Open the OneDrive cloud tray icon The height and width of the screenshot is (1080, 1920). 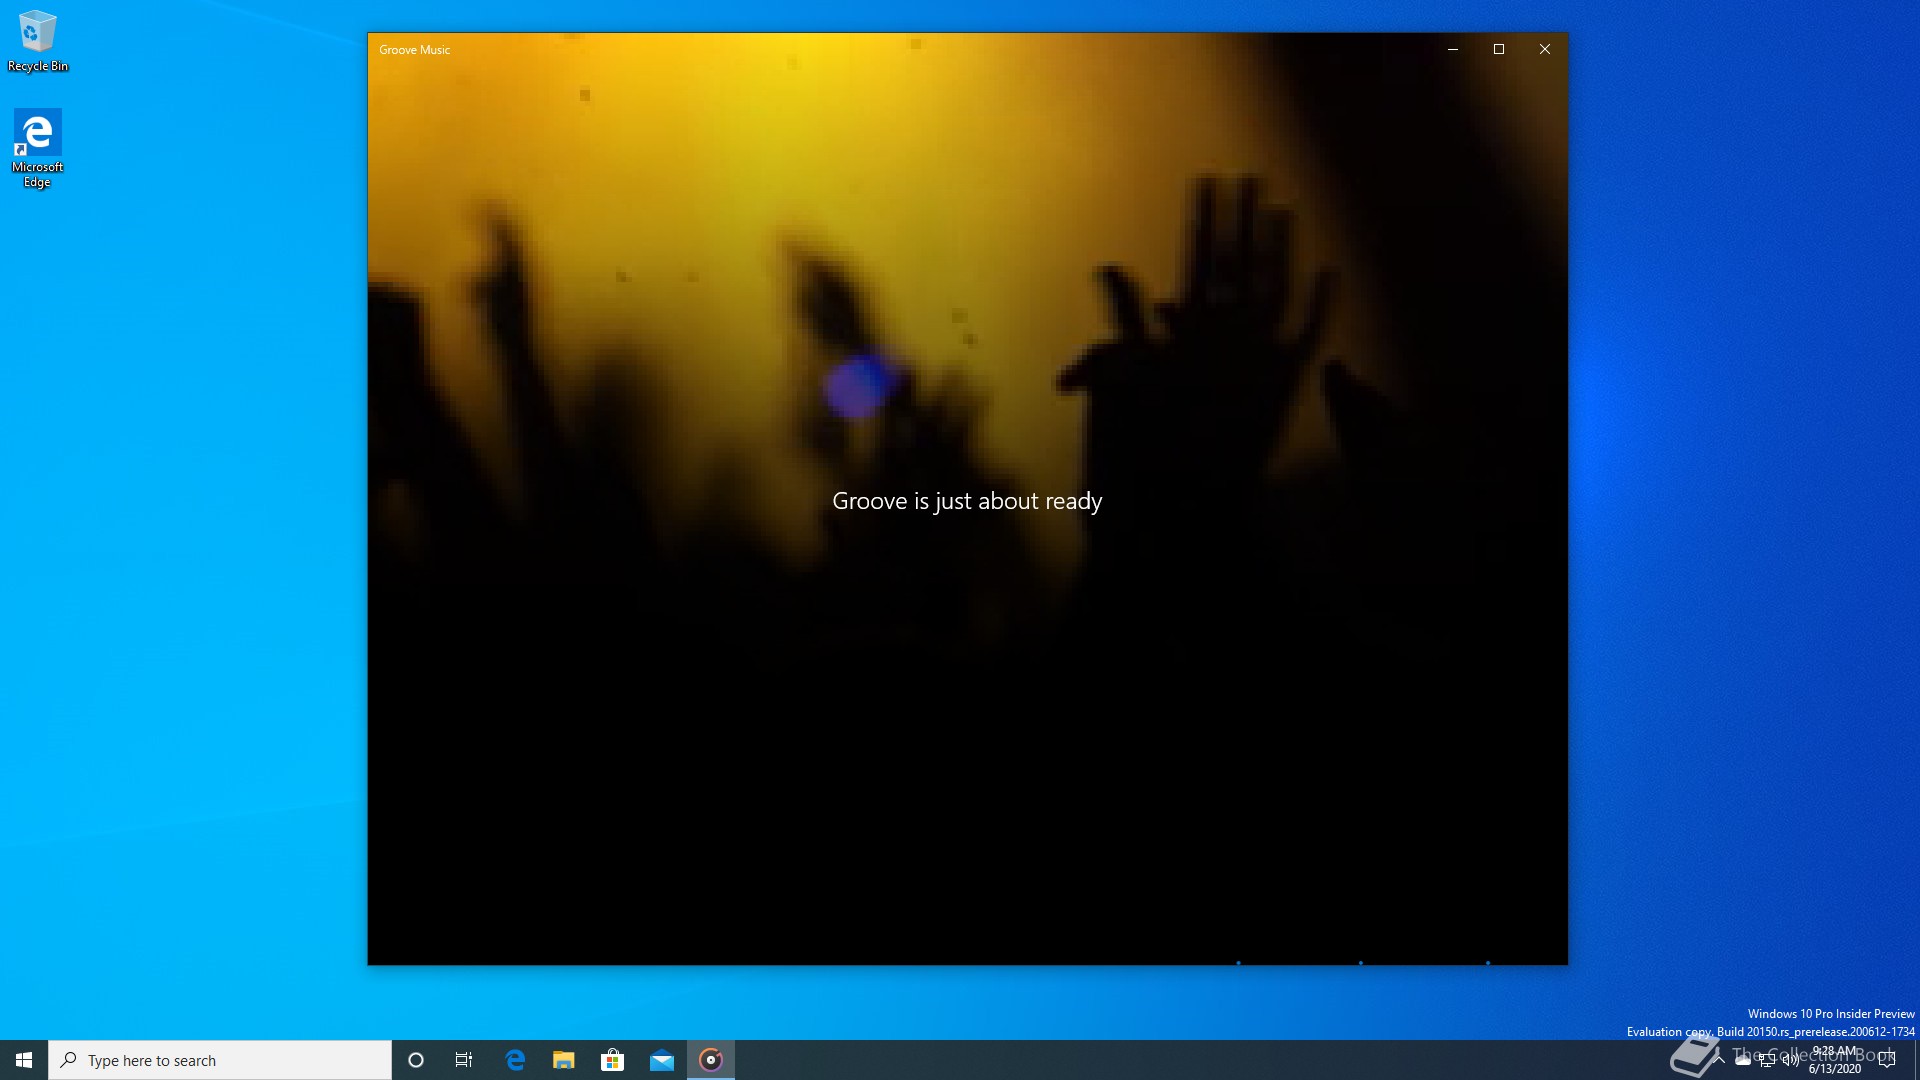click(x=1743, y=1060)
